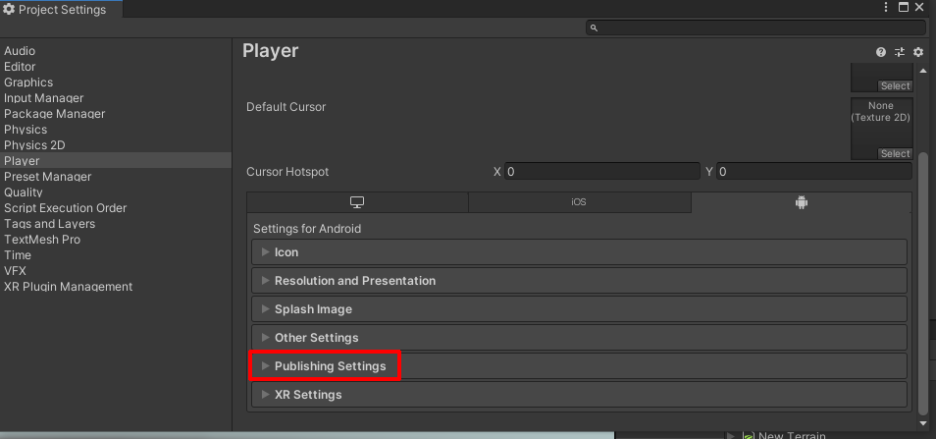Click the Cursor Hotspot Y field
Image resolution: width=936 pixels, height=439 pixels.
(814, 172)
